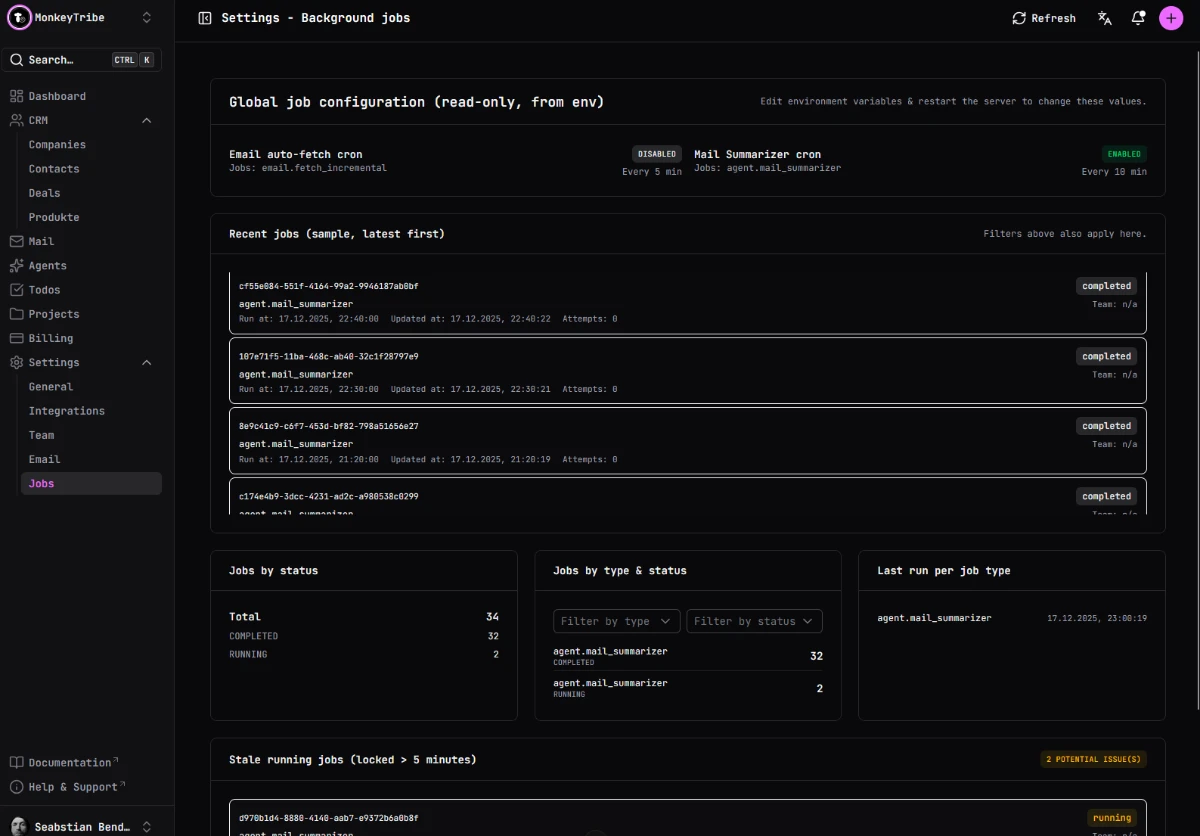The image size is (1200, 836).
Task: Focus the Search field in sidebar
Action: [82, 60]
